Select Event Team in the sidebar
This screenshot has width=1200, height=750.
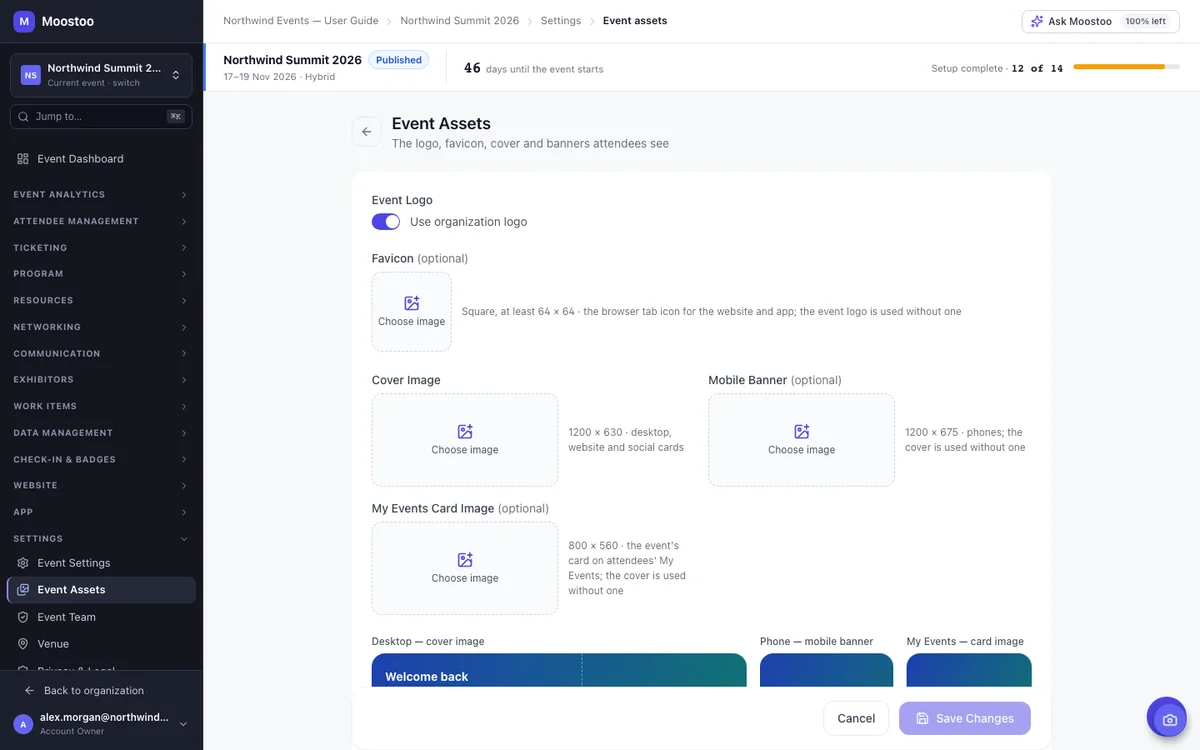[101, 617]
